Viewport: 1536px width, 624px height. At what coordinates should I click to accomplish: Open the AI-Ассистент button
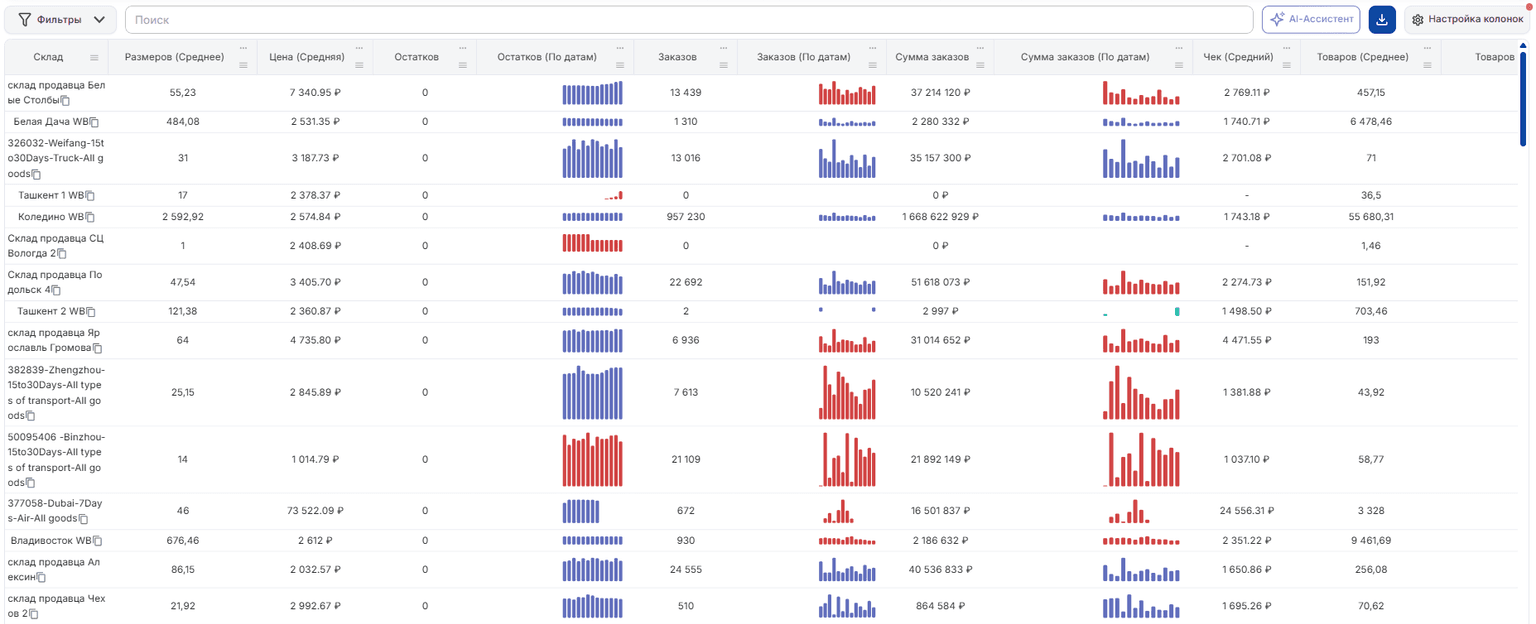click(1311, 19)
